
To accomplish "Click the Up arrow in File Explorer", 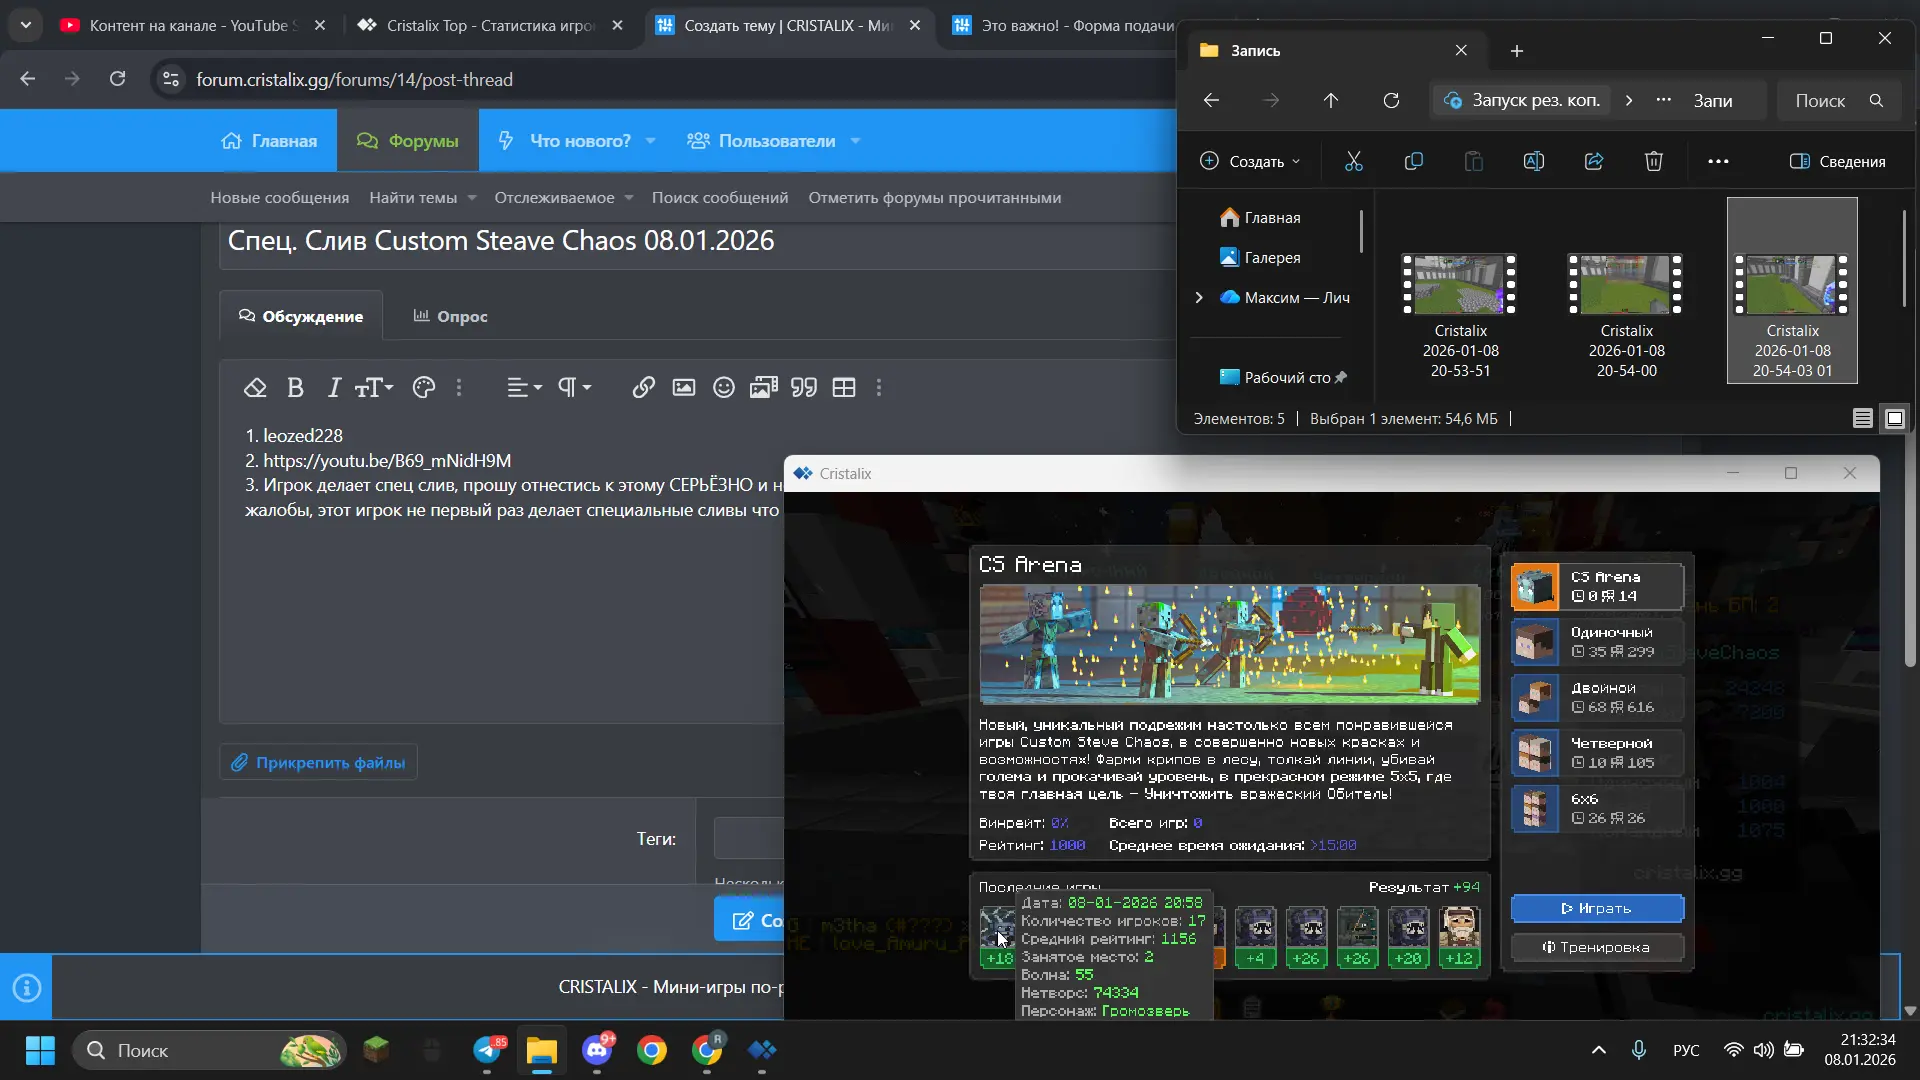I will pyautogui.click(x=1331, y=100).
